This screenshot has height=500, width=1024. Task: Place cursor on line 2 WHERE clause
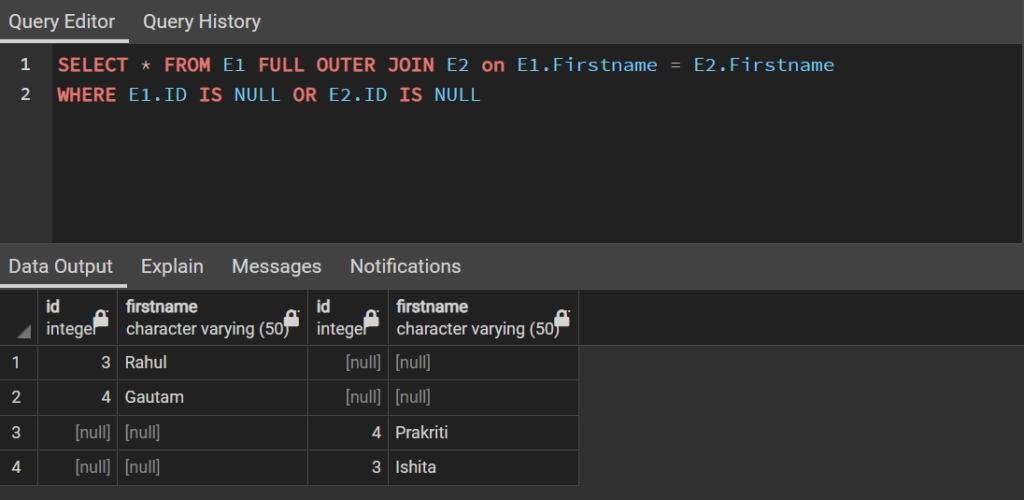pos(268,95)
